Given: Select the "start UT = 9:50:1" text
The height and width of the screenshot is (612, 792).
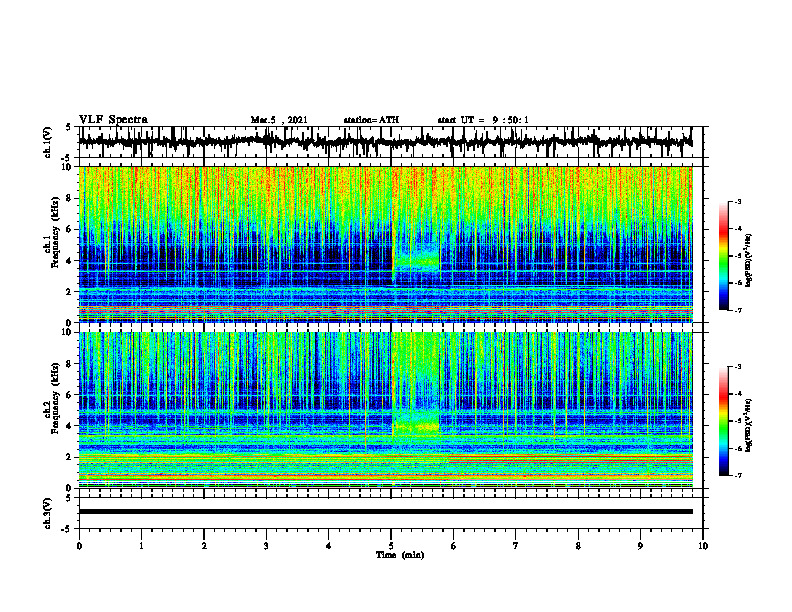Looking at the screenshot, I should 483,120.
